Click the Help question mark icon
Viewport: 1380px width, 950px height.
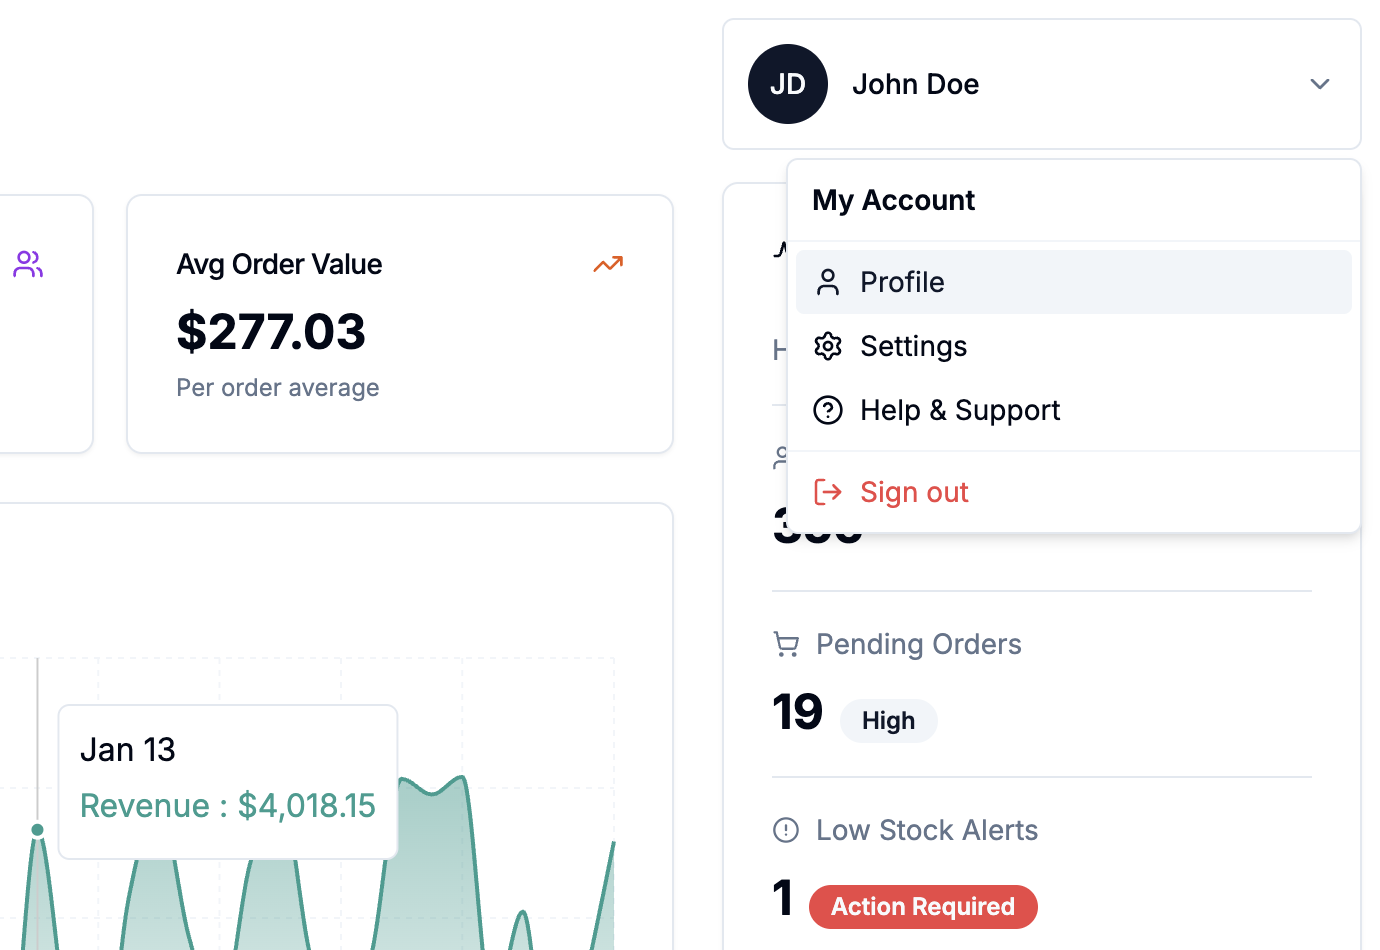click(x=828, y=410)
